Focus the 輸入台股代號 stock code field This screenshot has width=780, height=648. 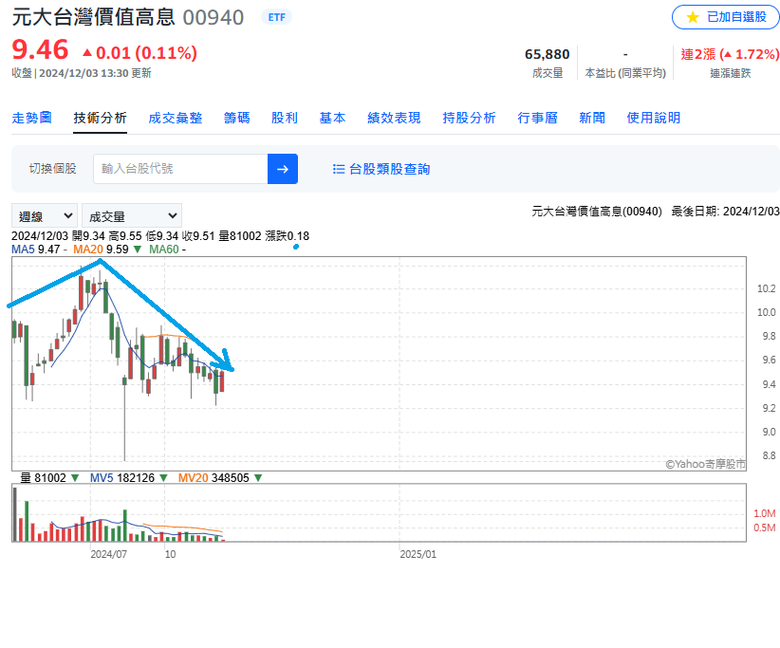181,169
